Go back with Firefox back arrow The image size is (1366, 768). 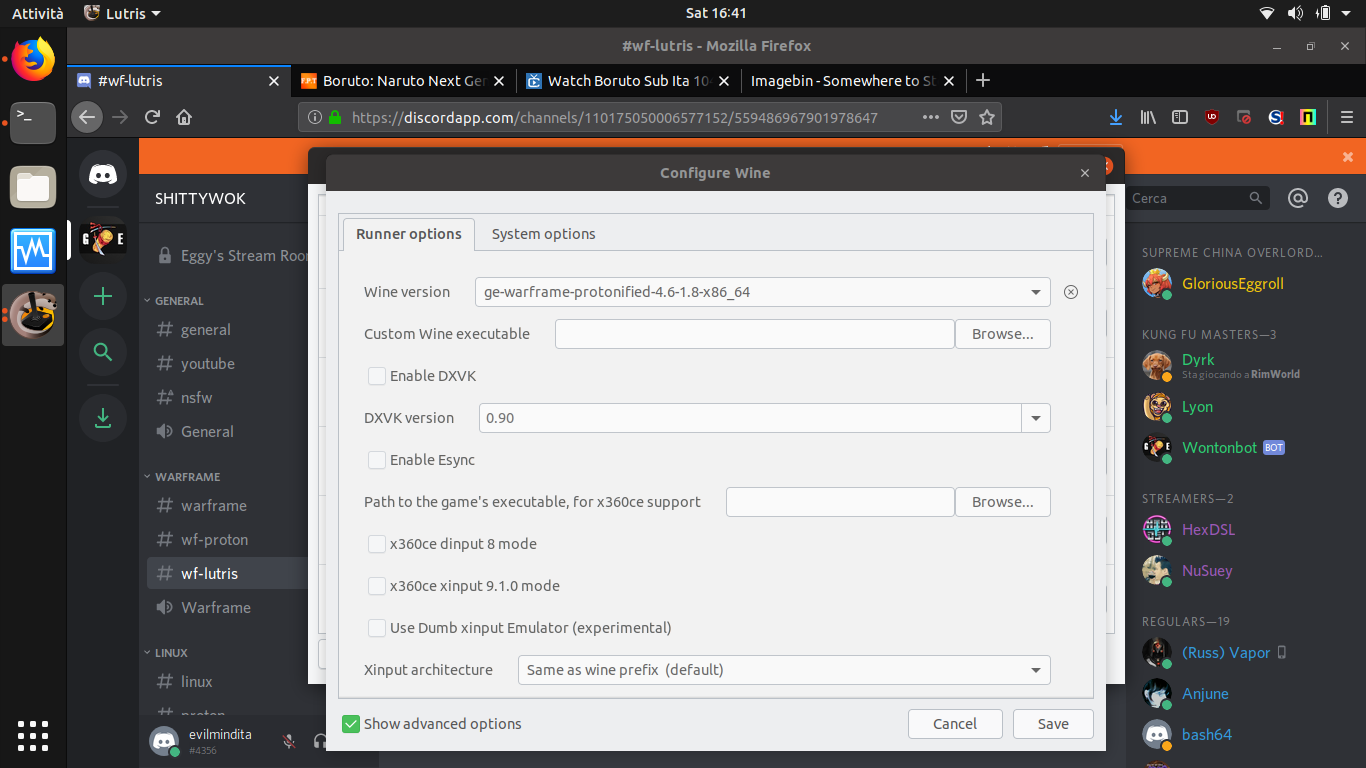click(87, 117)
